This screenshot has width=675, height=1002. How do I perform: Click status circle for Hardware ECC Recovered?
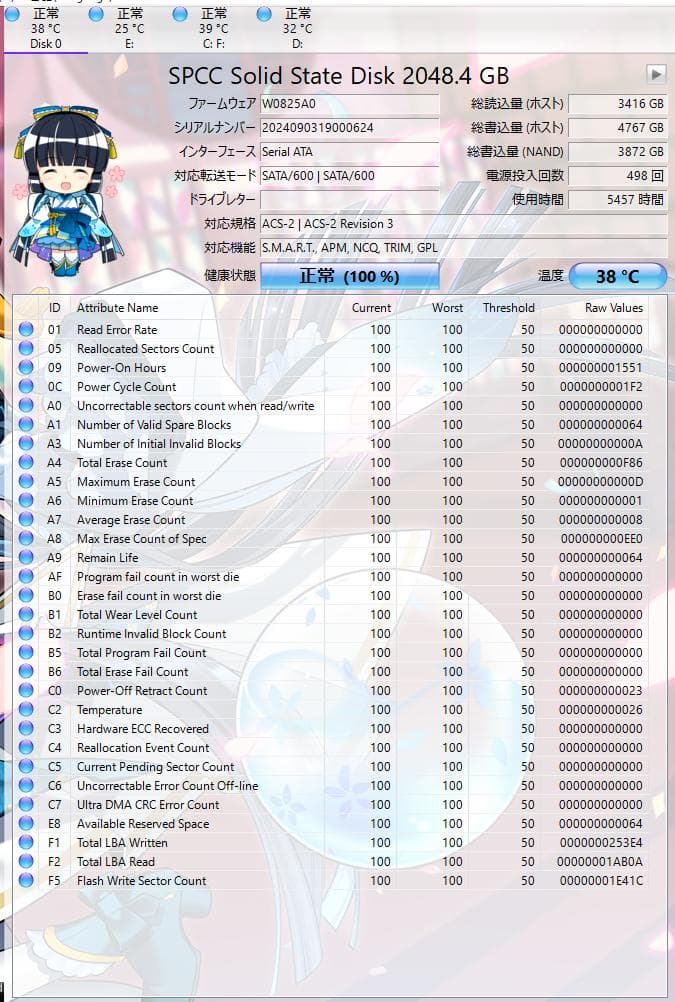(x=26, y=728)
